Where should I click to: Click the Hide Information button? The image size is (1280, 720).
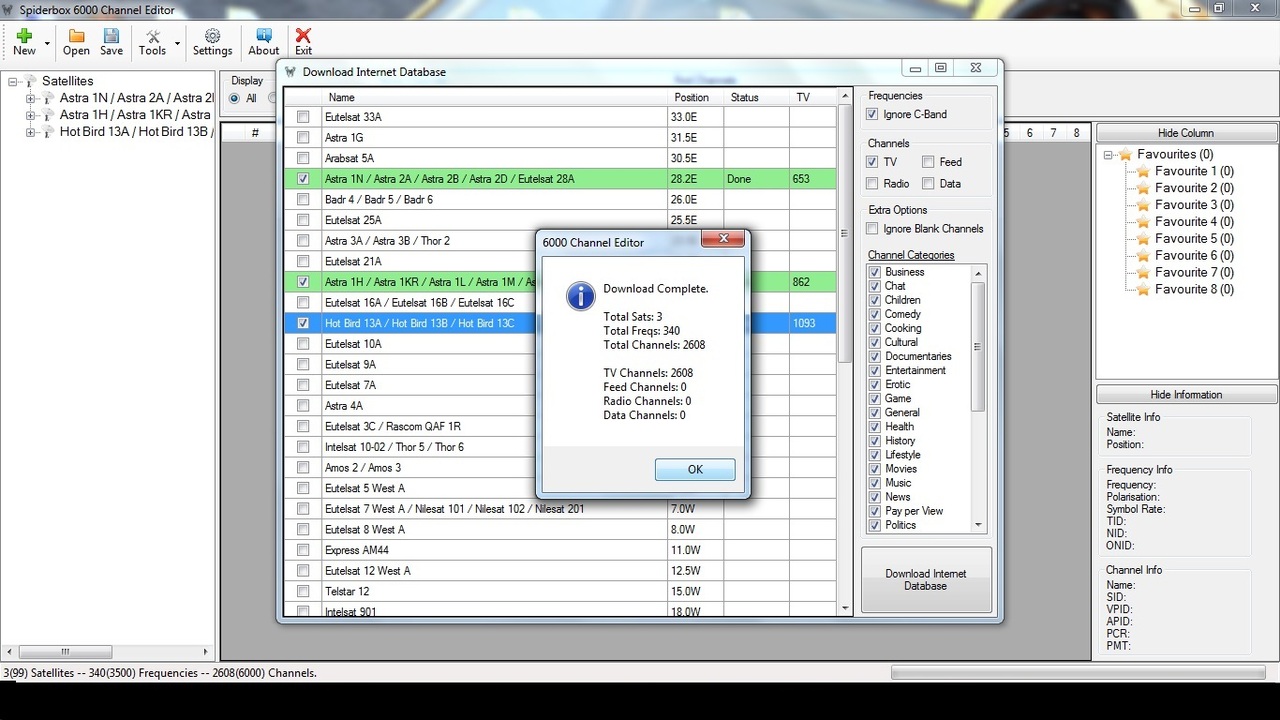1186,394
